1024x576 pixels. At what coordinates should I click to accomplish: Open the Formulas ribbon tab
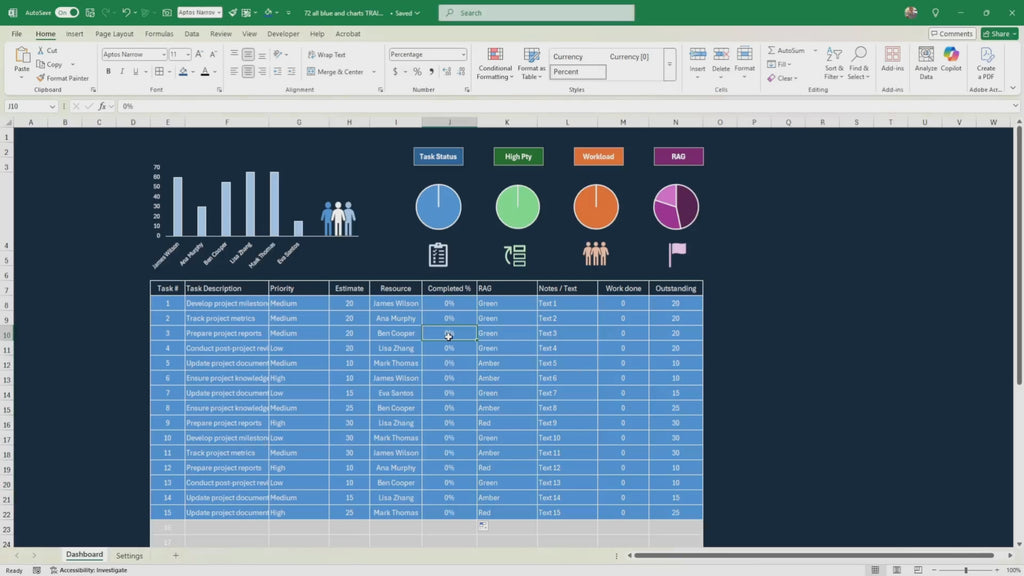(159, 34)
